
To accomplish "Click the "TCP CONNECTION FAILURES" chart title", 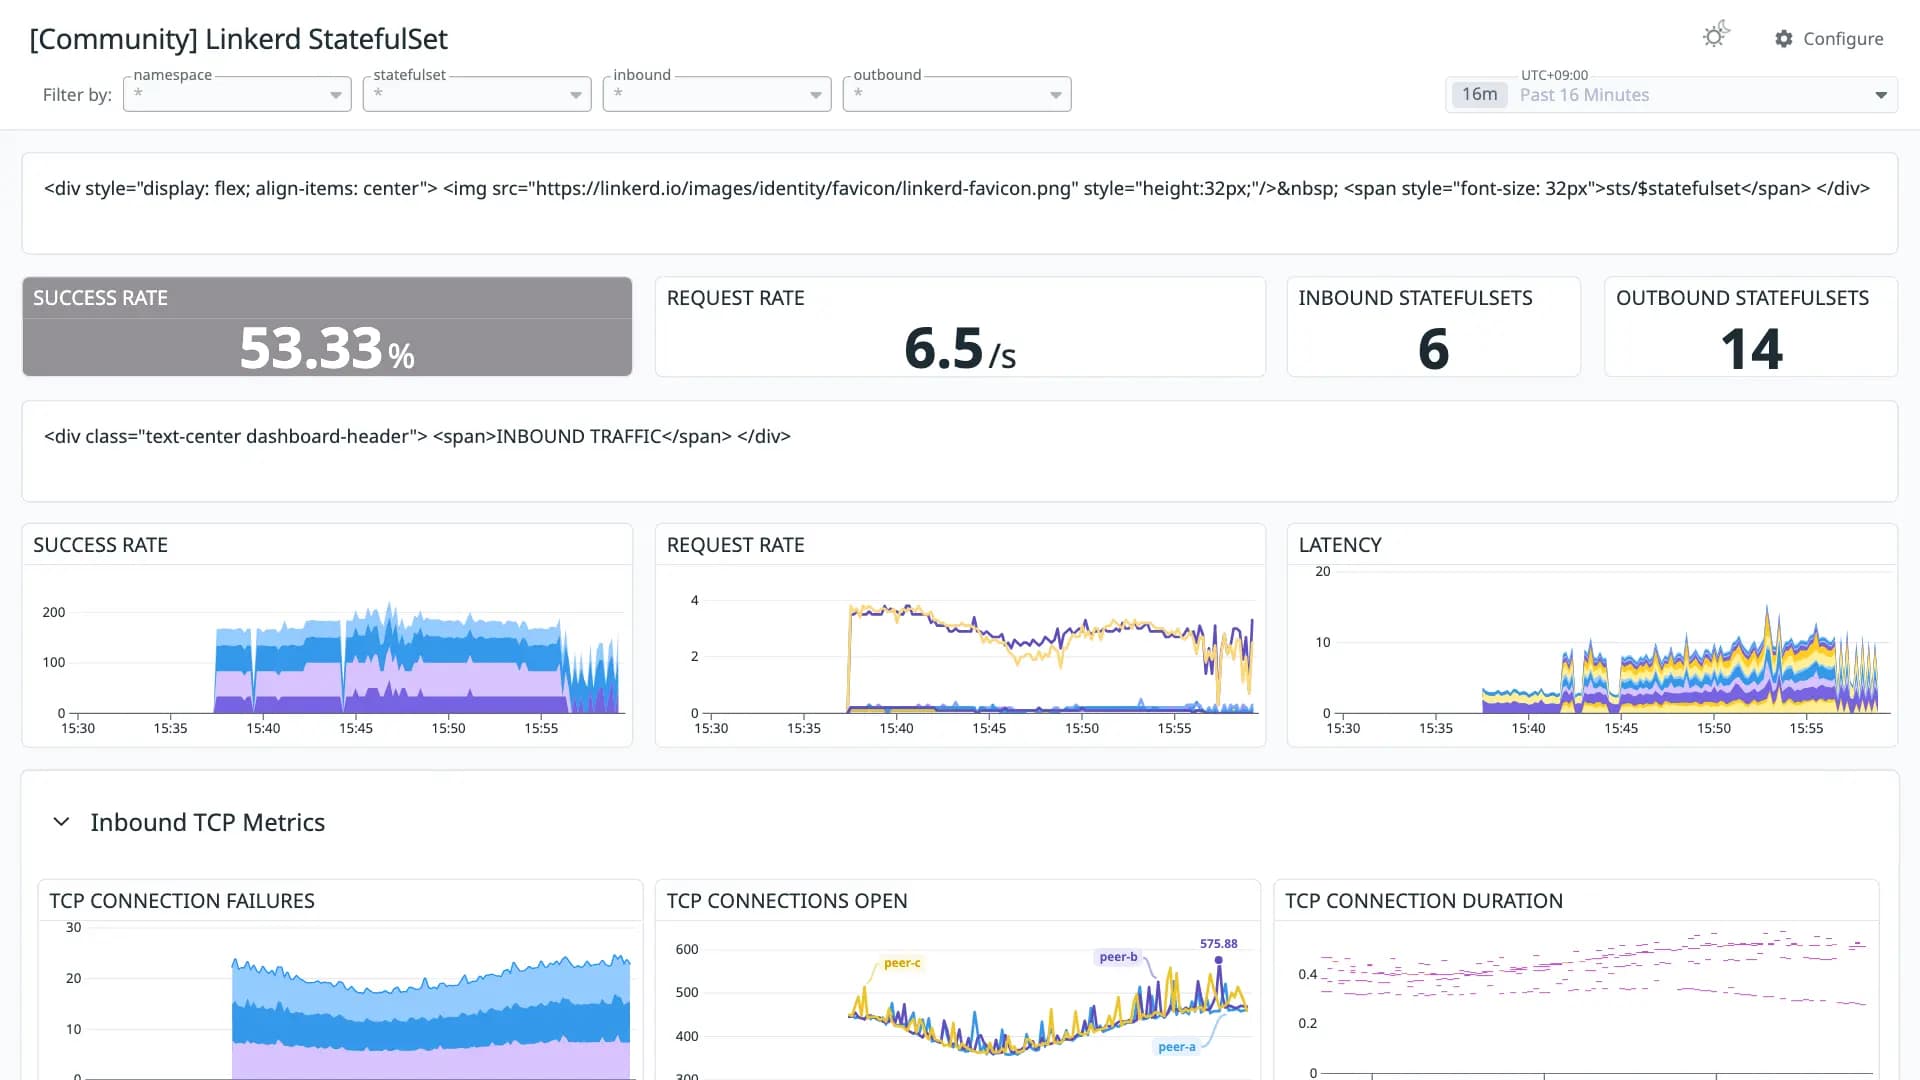I will 182,901.
